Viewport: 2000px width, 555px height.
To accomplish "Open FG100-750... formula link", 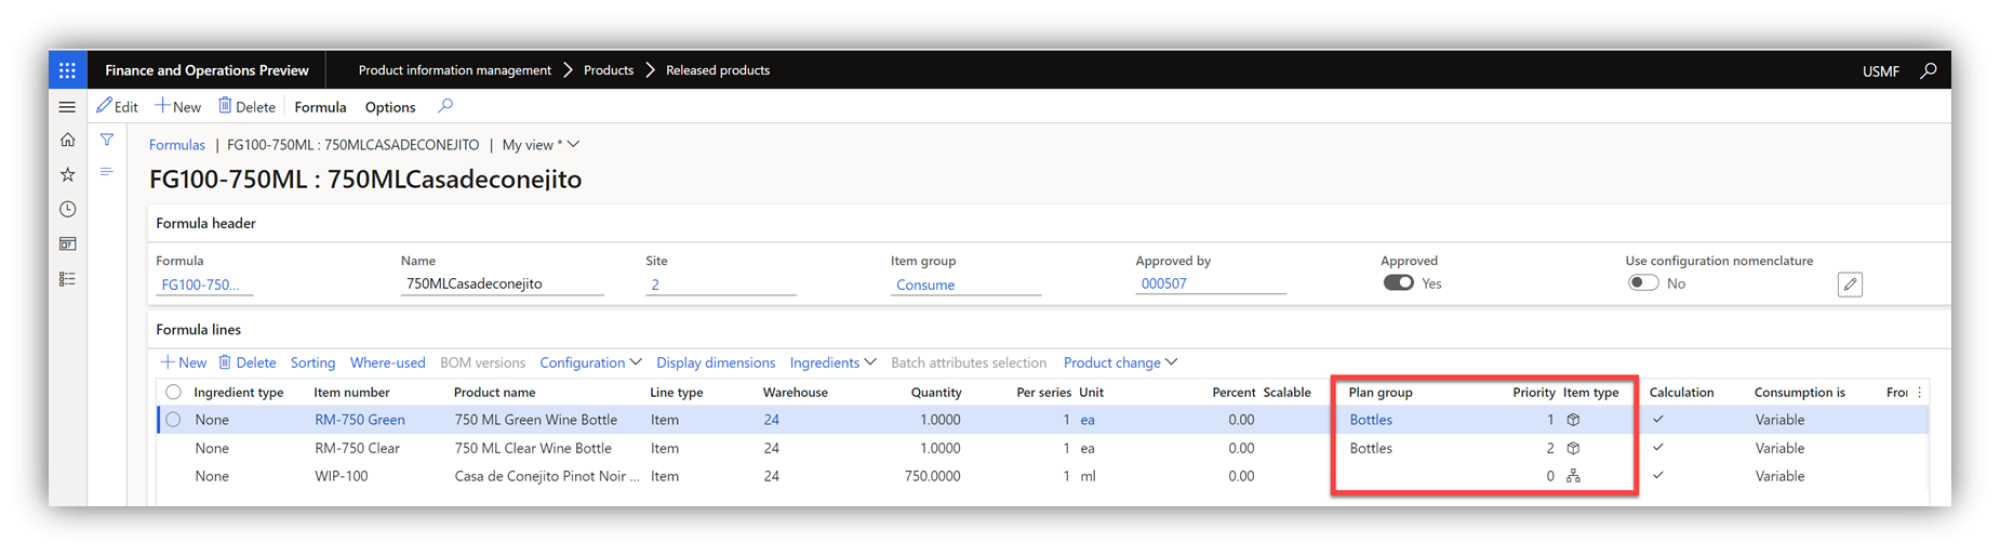I will coord(200,285).
